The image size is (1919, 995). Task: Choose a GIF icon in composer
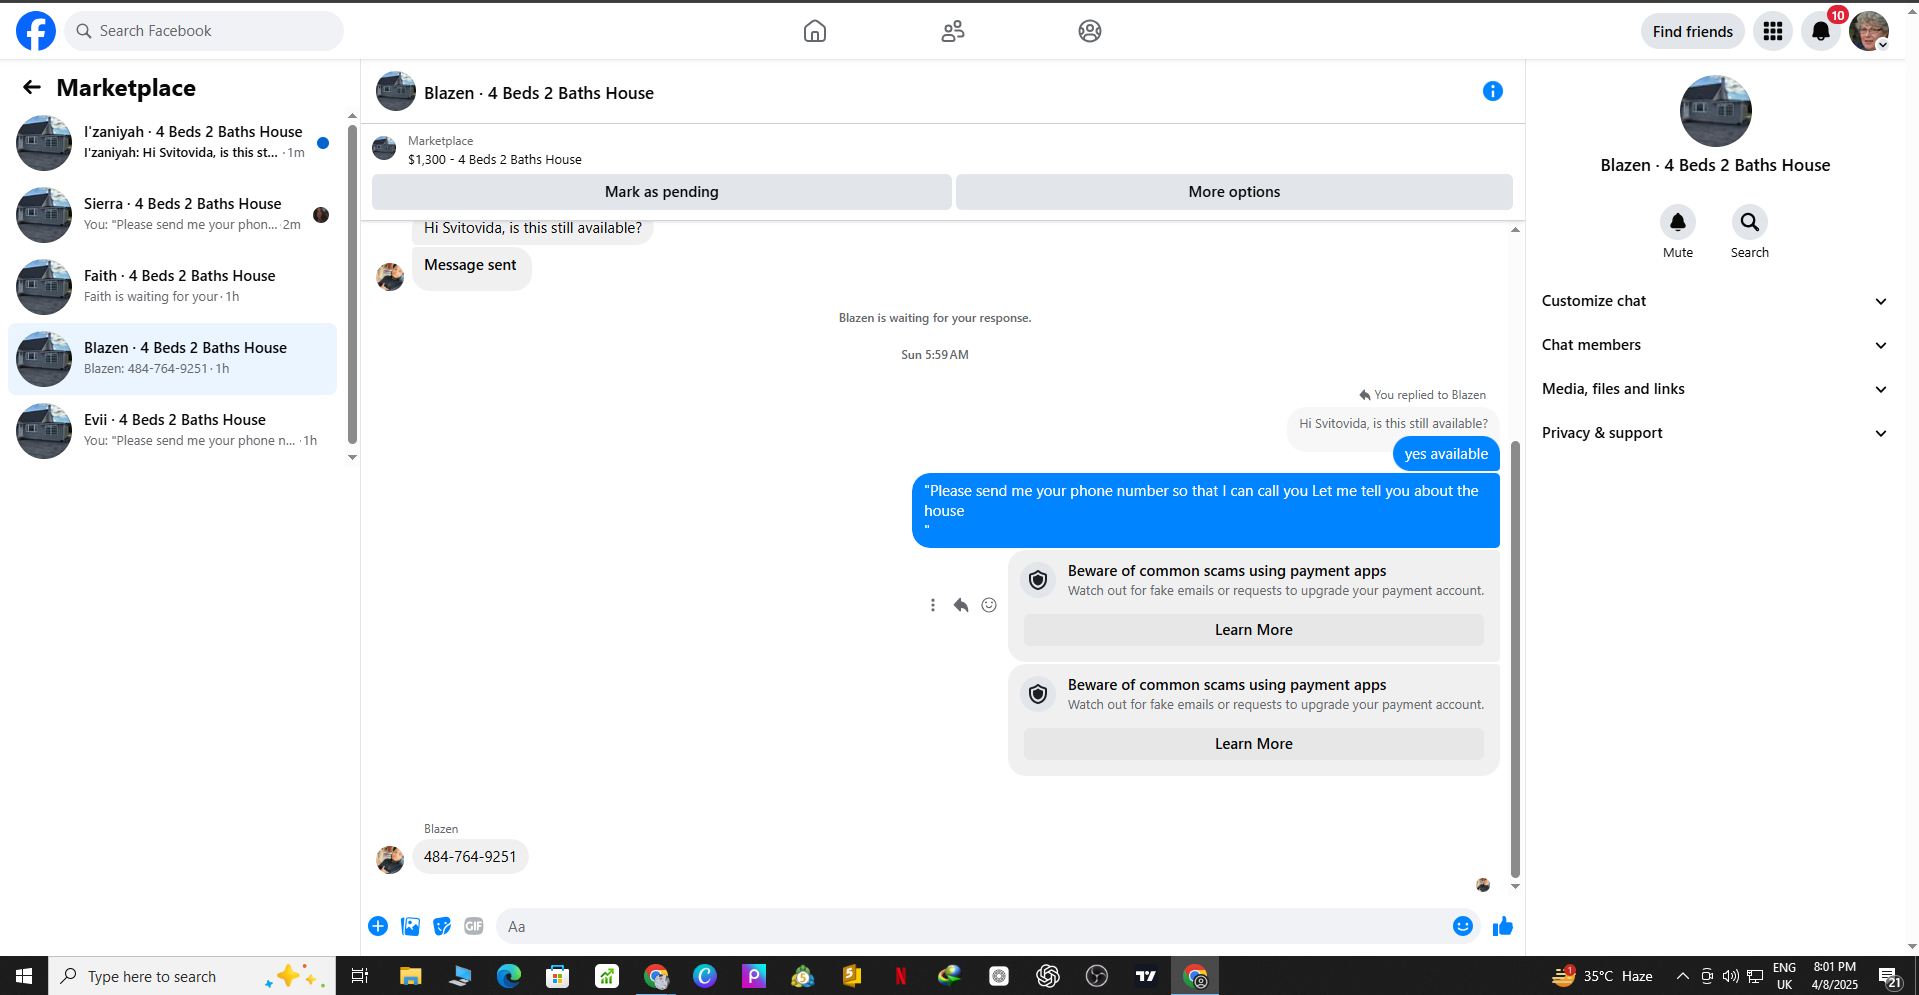click(x=474, y=926)
